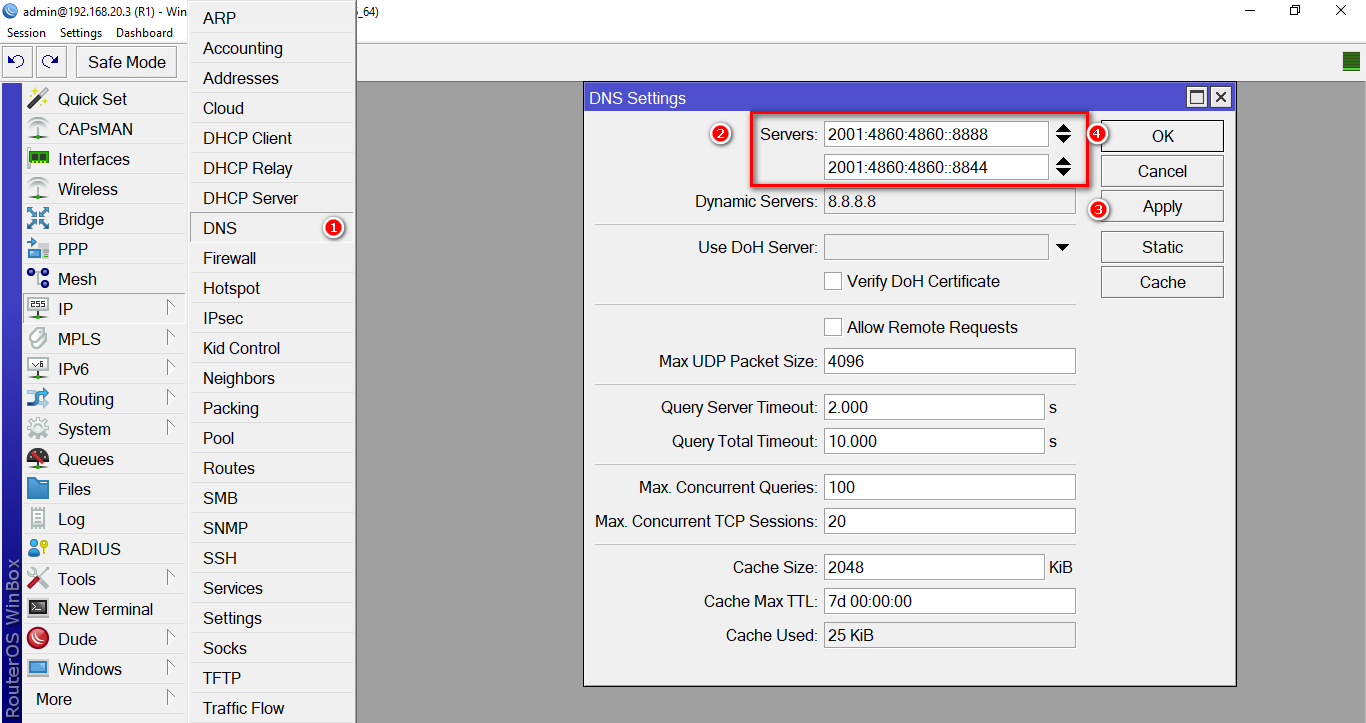Tick the Allow Remote Requests checkbox

click(x=832, y=327)
